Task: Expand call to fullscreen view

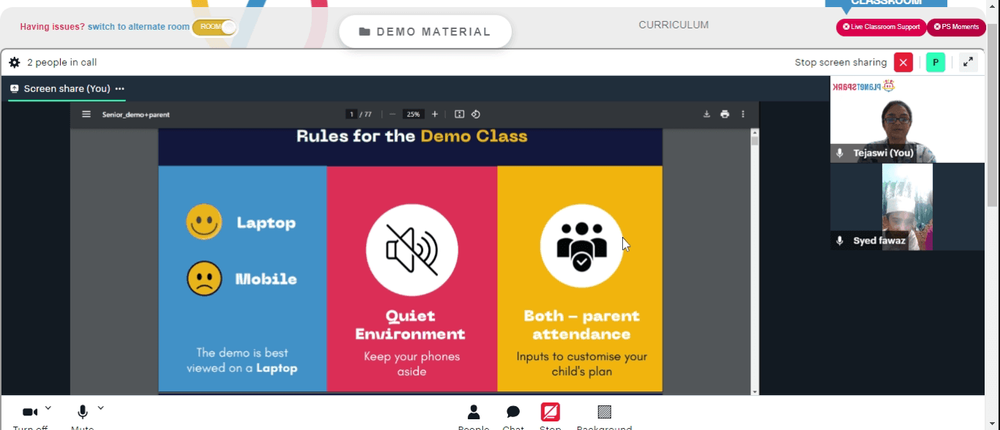Action: [968, 63]
